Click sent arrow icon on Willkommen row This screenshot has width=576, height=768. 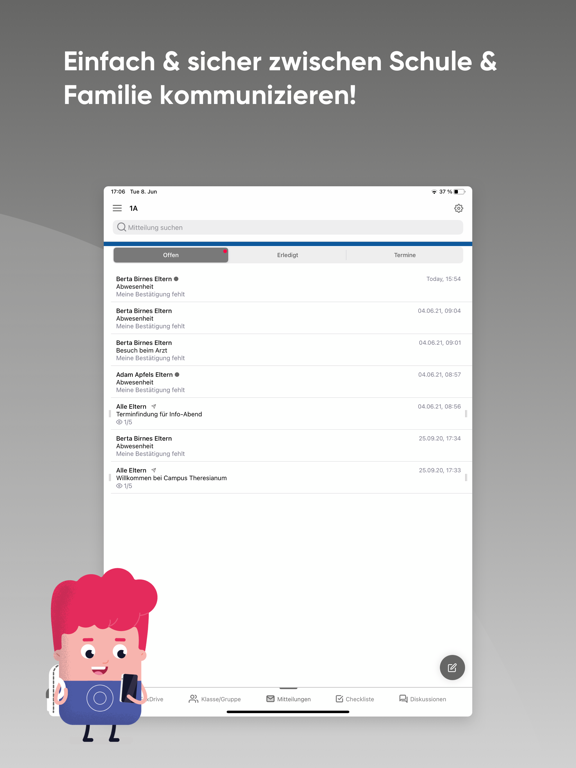click(x=154, y=470)
